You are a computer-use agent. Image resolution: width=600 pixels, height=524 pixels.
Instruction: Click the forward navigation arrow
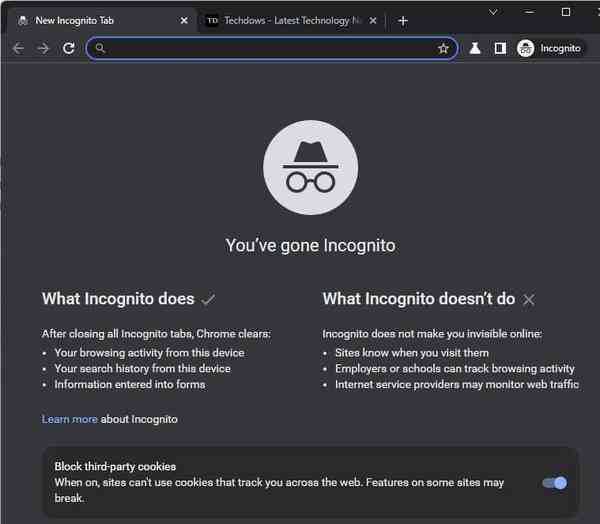[43, 49]
